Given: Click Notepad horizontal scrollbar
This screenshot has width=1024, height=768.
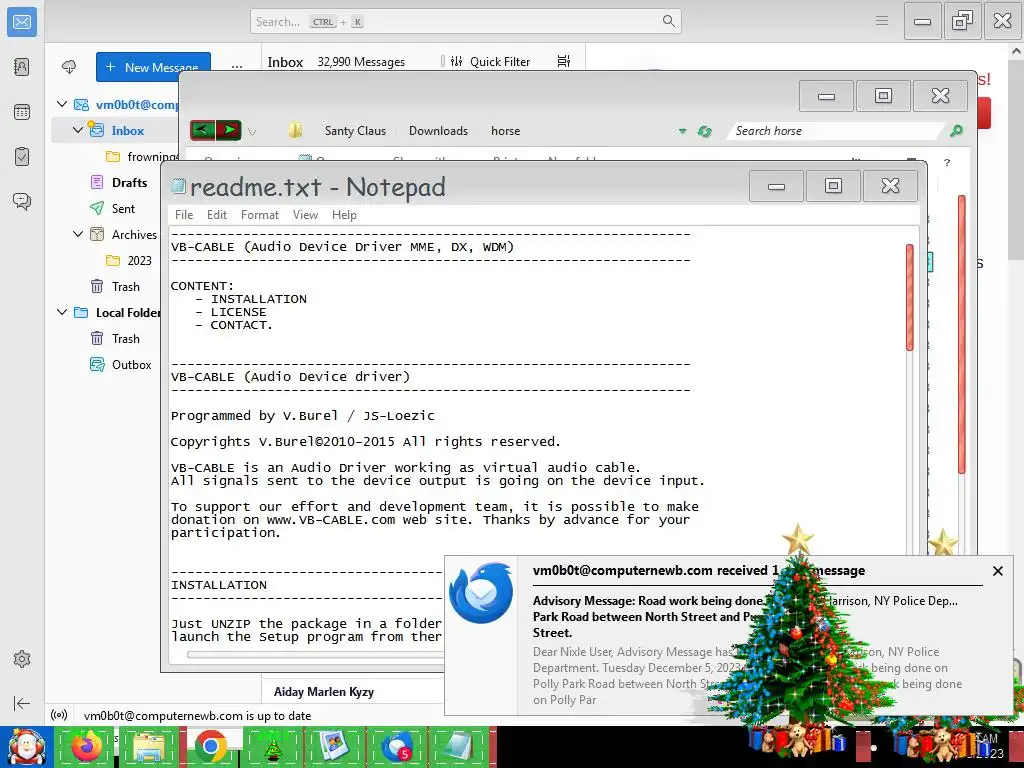Looking at the screenshot, I should pos(313,654).
